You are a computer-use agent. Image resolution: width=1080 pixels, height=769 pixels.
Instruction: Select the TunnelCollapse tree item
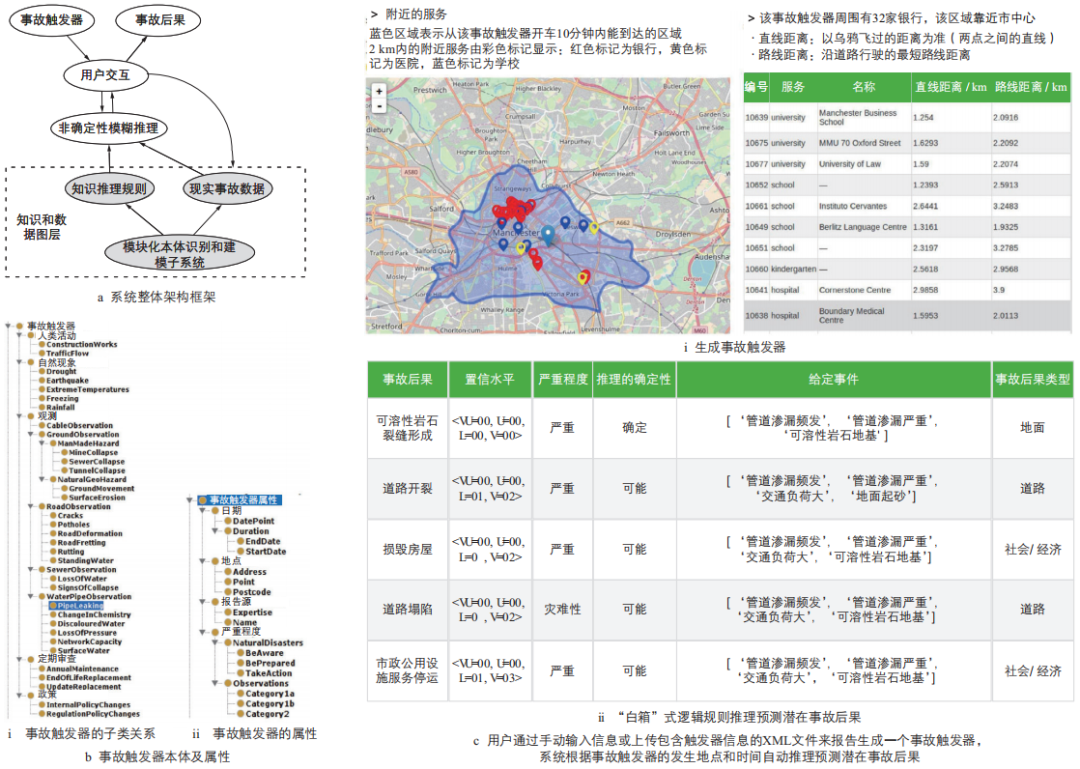pos(97,471)
